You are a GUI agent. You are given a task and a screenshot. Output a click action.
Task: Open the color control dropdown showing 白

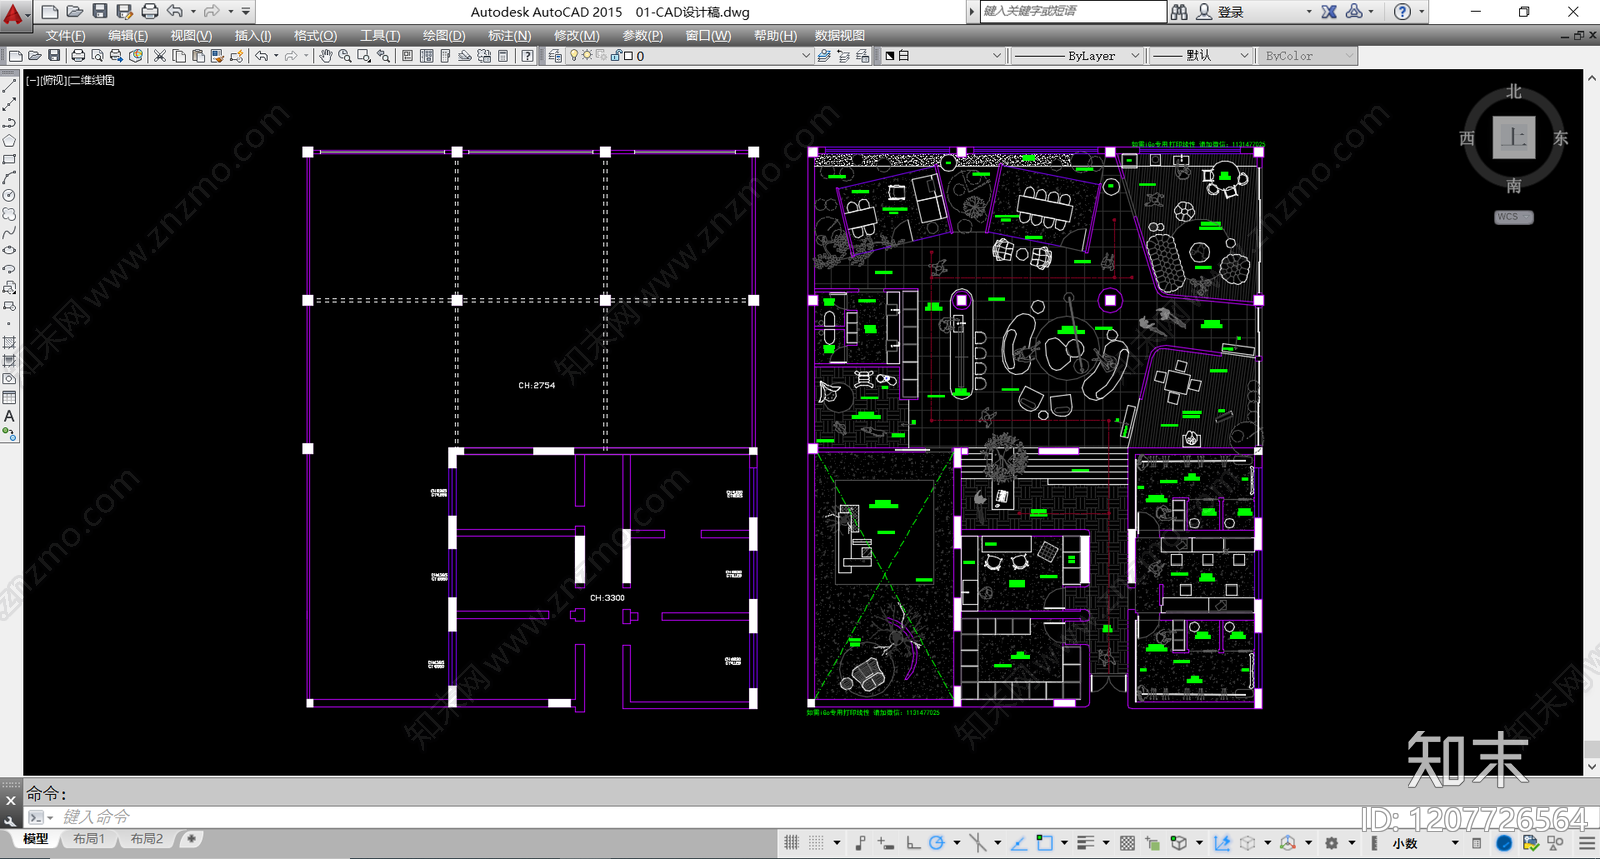[943, 56]
